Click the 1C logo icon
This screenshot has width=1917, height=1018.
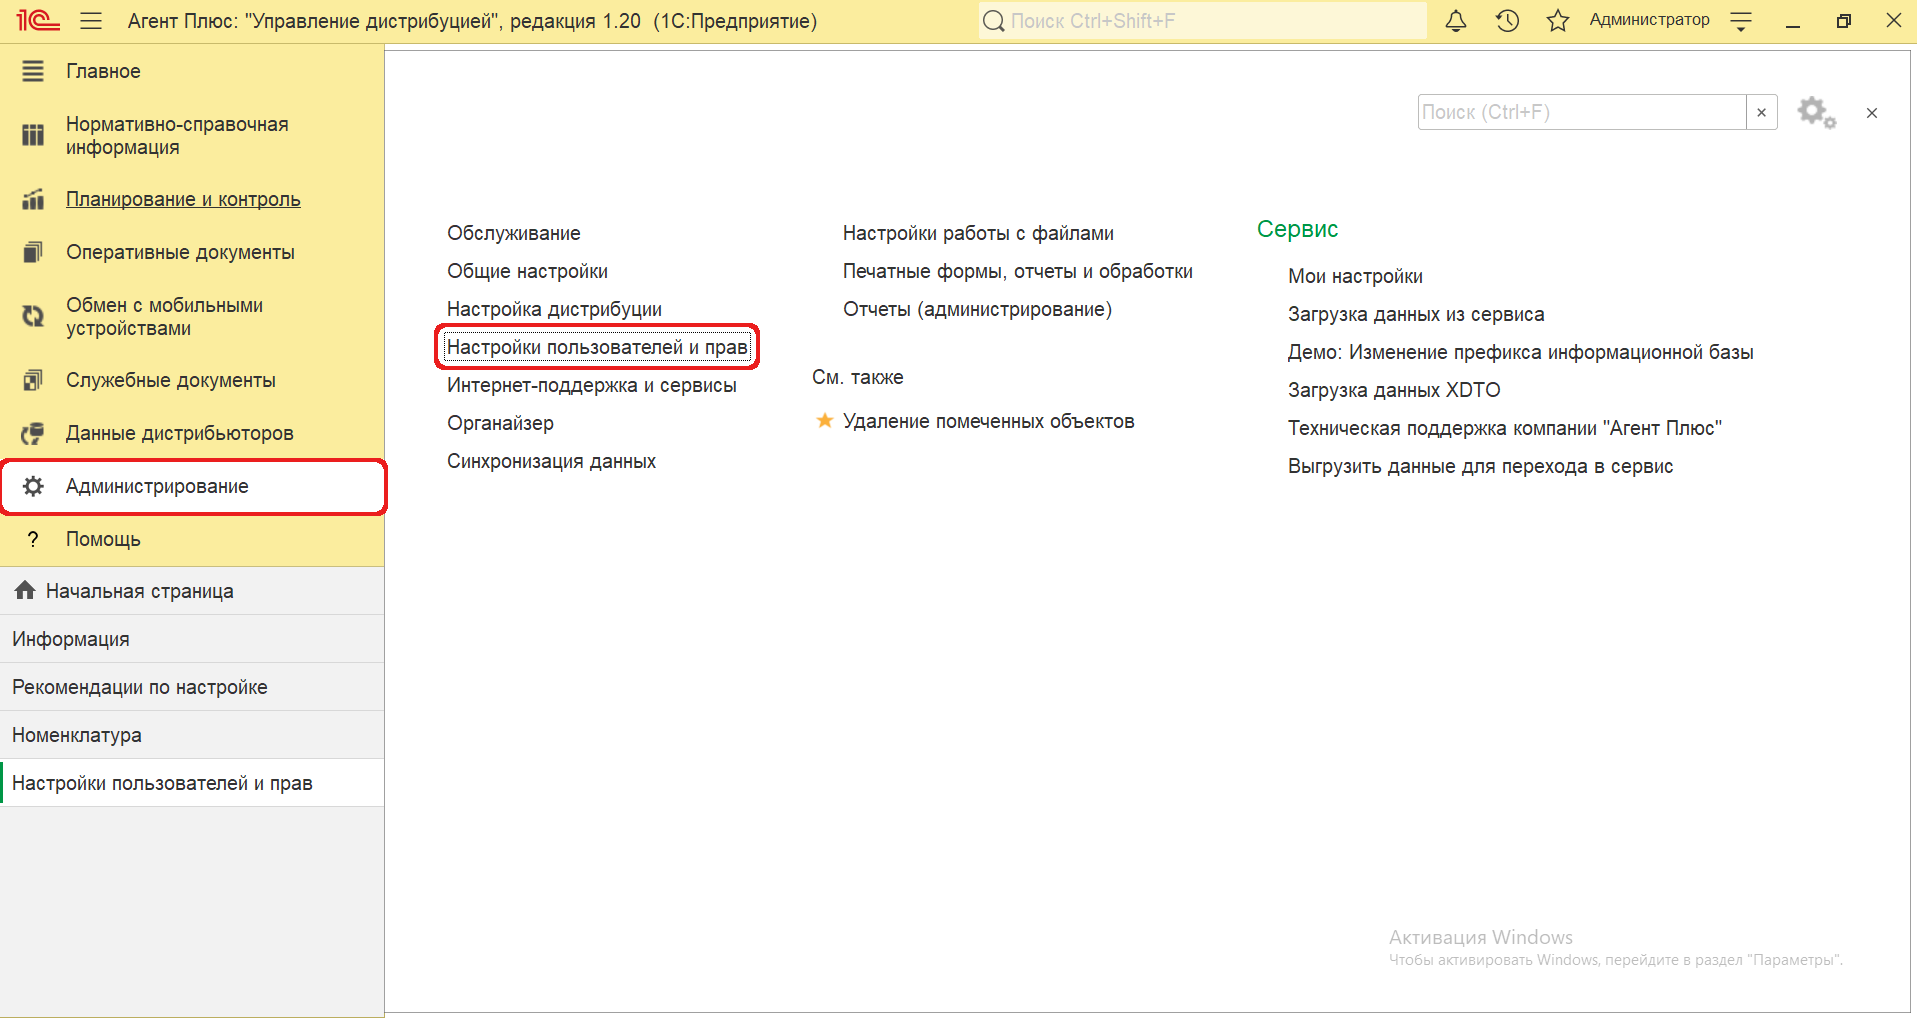pyautogui.click(x=38, y=21)
